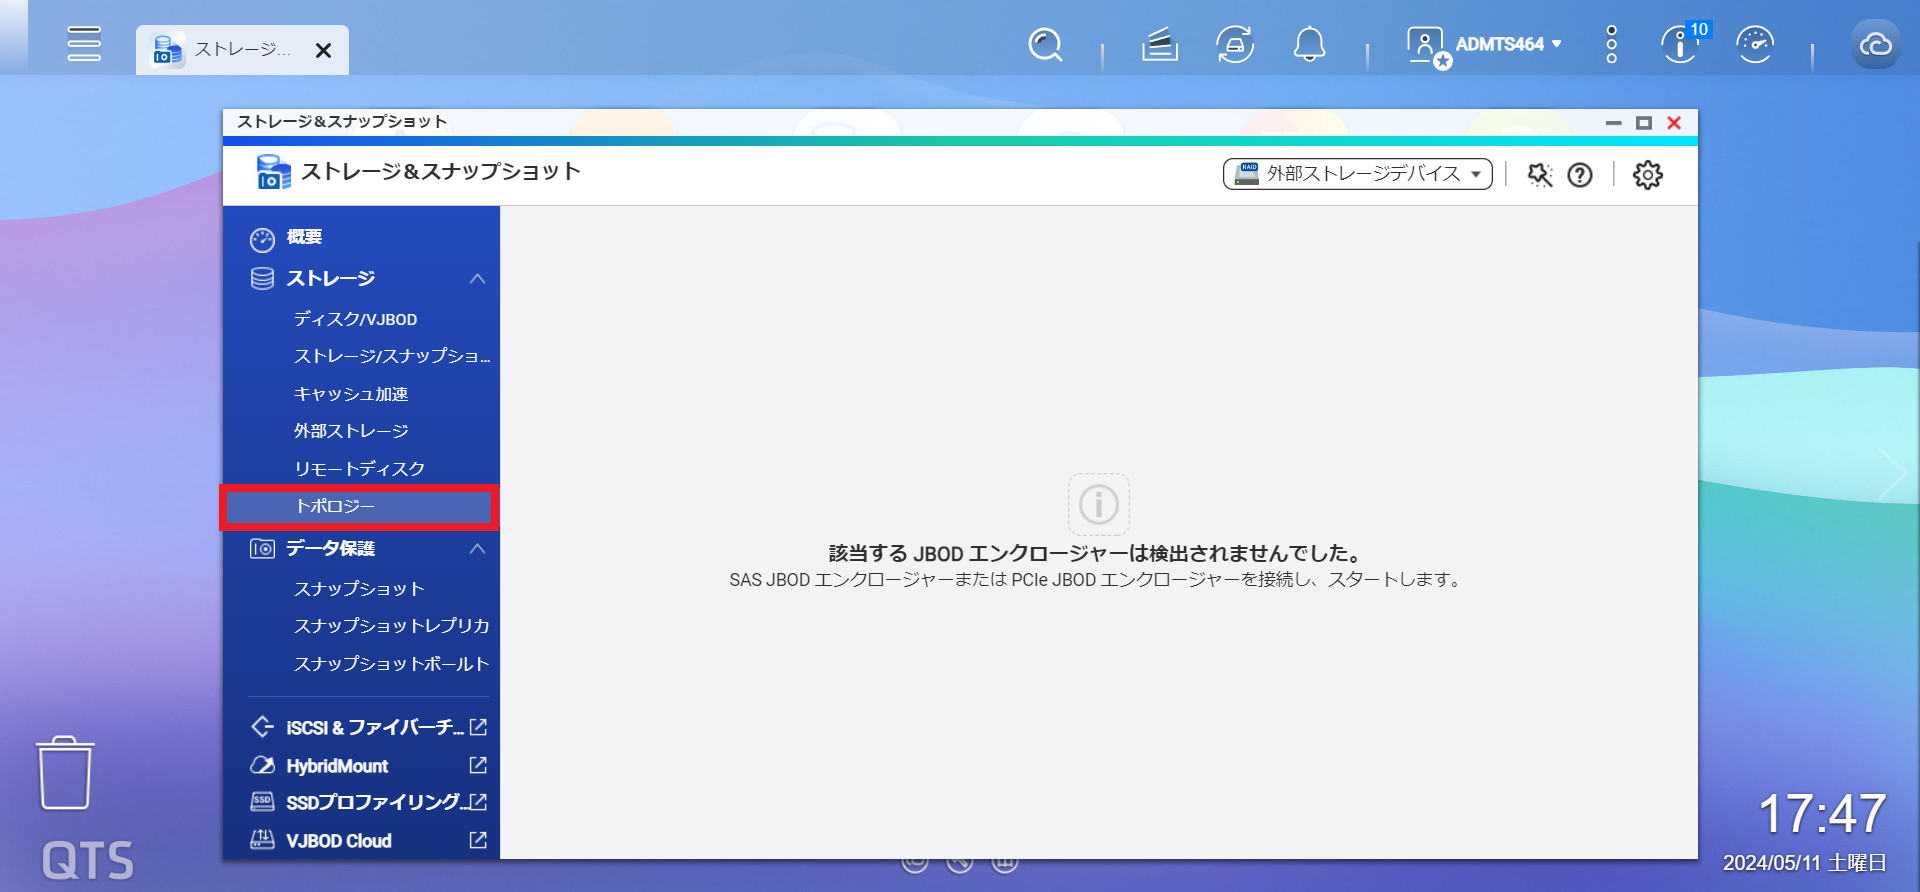The height and width of the screenshot is (892, 1920).
Task: Click the search magnifier icon in top bar
Action: point(1045,45)
